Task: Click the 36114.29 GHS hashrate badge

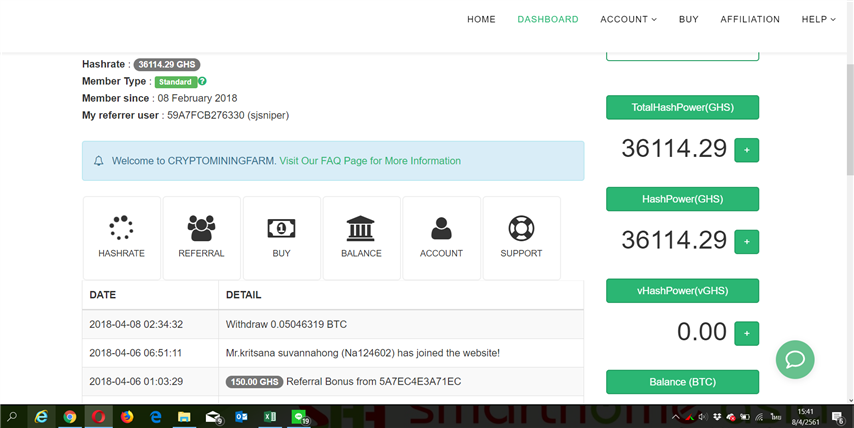Action: tap(167, 64)
